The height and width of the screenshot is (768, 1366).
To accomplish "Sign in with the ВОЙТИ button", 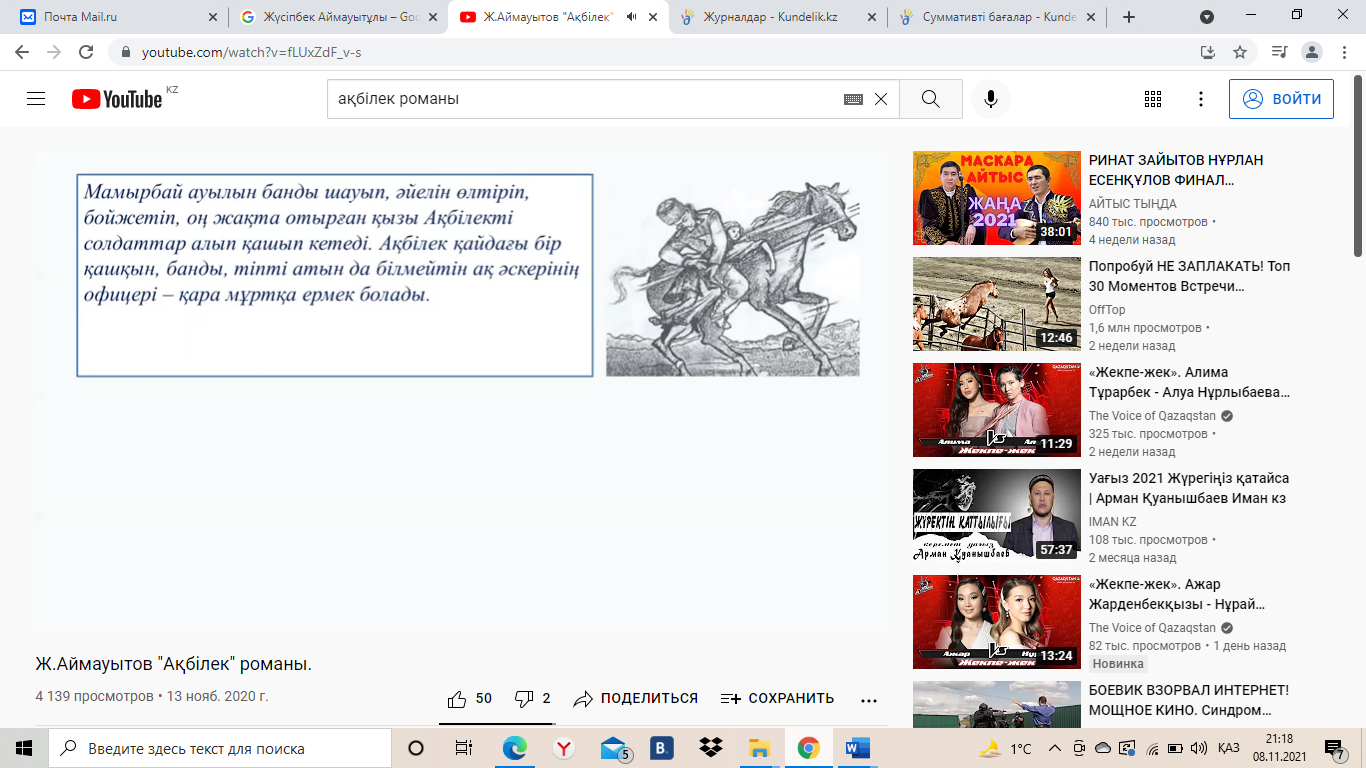I will point(1281,99).
